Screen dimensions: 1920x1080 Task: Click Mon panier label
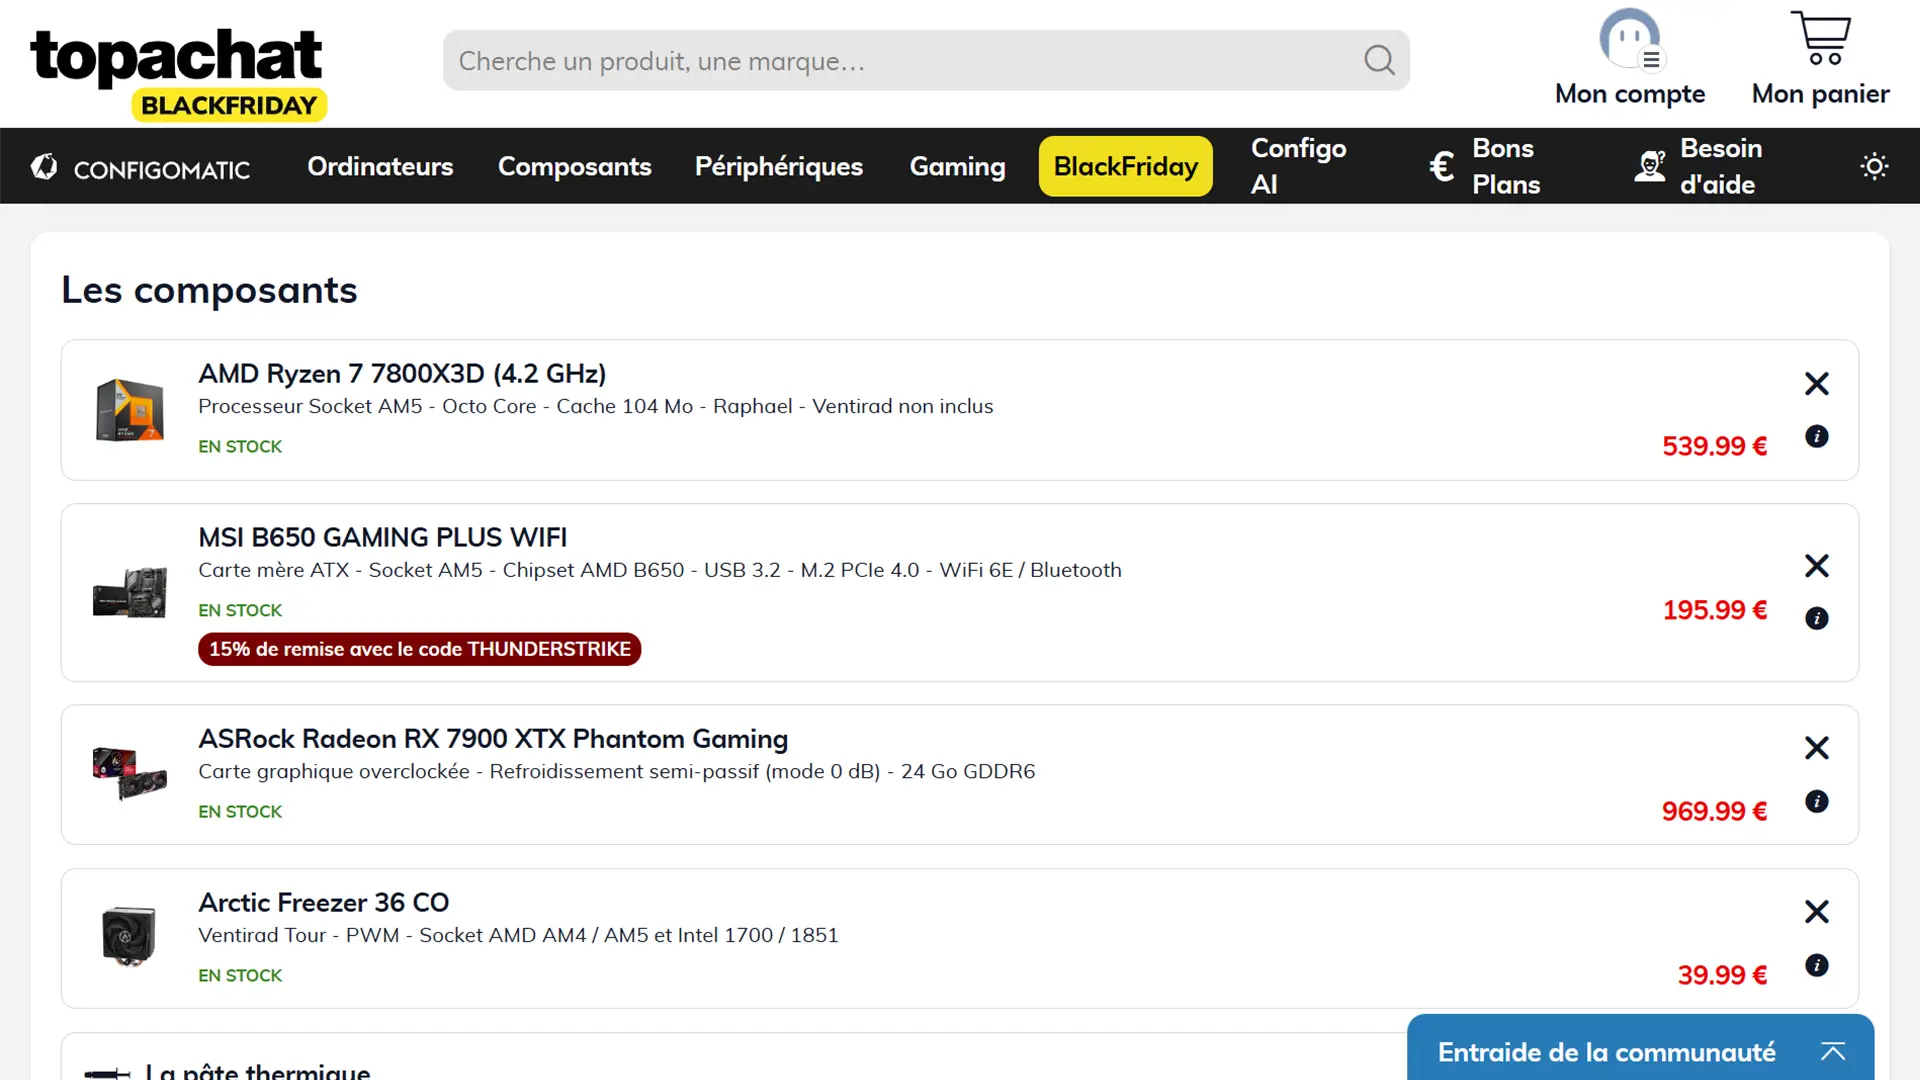[x=1821, y=94]
